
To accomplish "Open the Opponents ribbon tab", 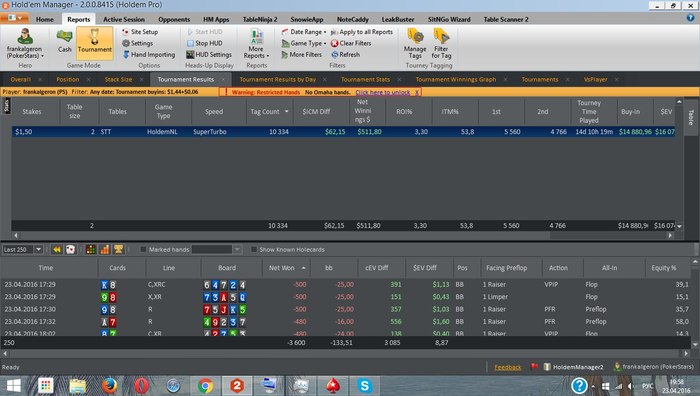I will coord(174,19).
